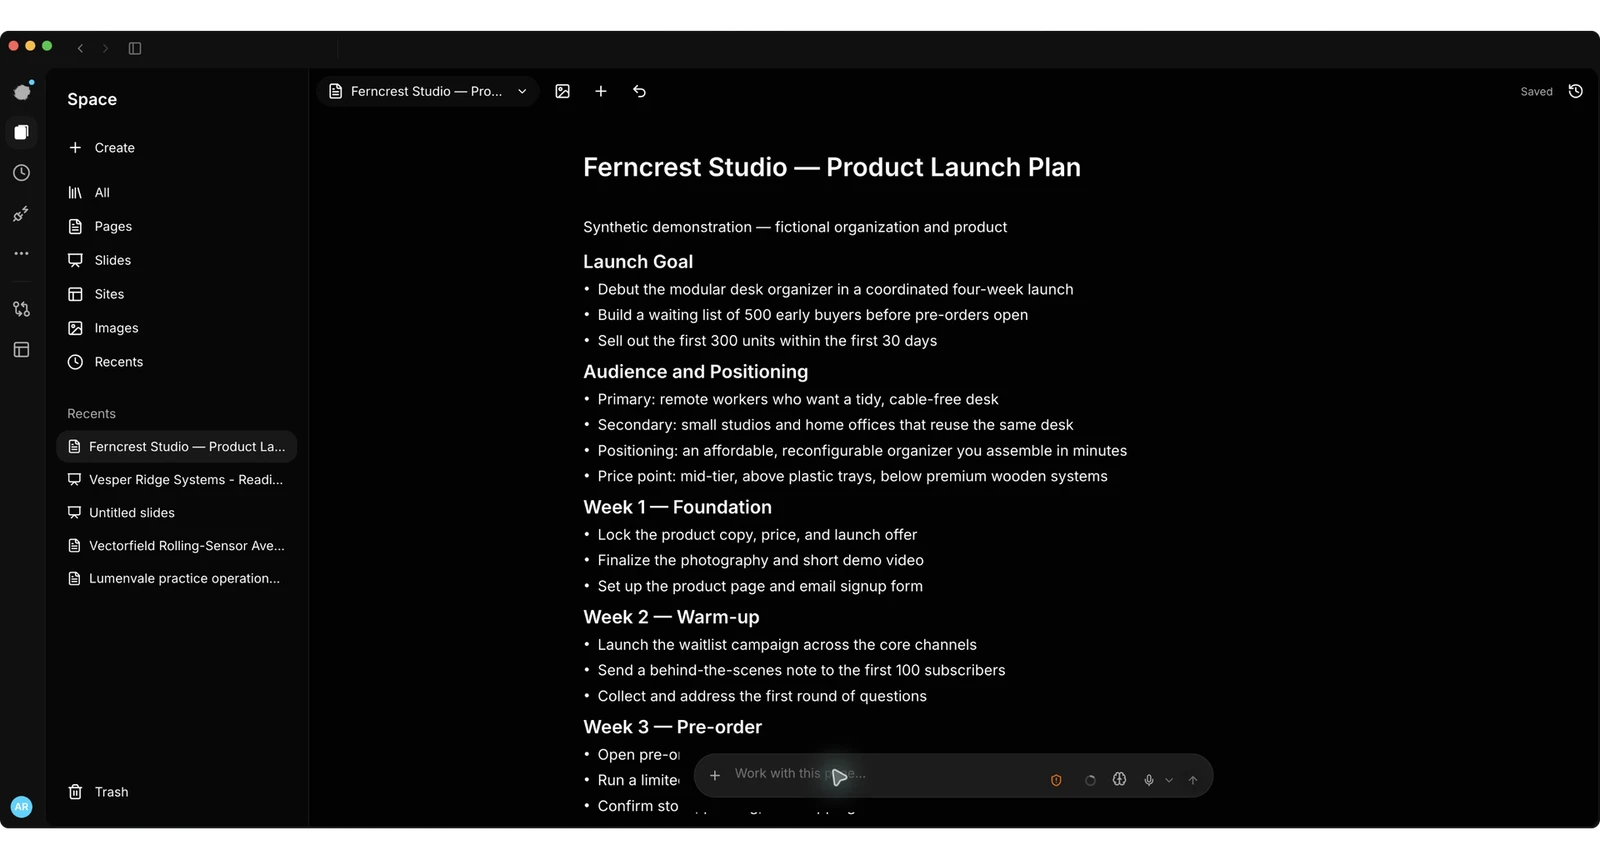Image resolution: width=1600 pixels, height=860 pixels.
Task: Open the layout template icon in the left rail
Action: pos(21,350)
